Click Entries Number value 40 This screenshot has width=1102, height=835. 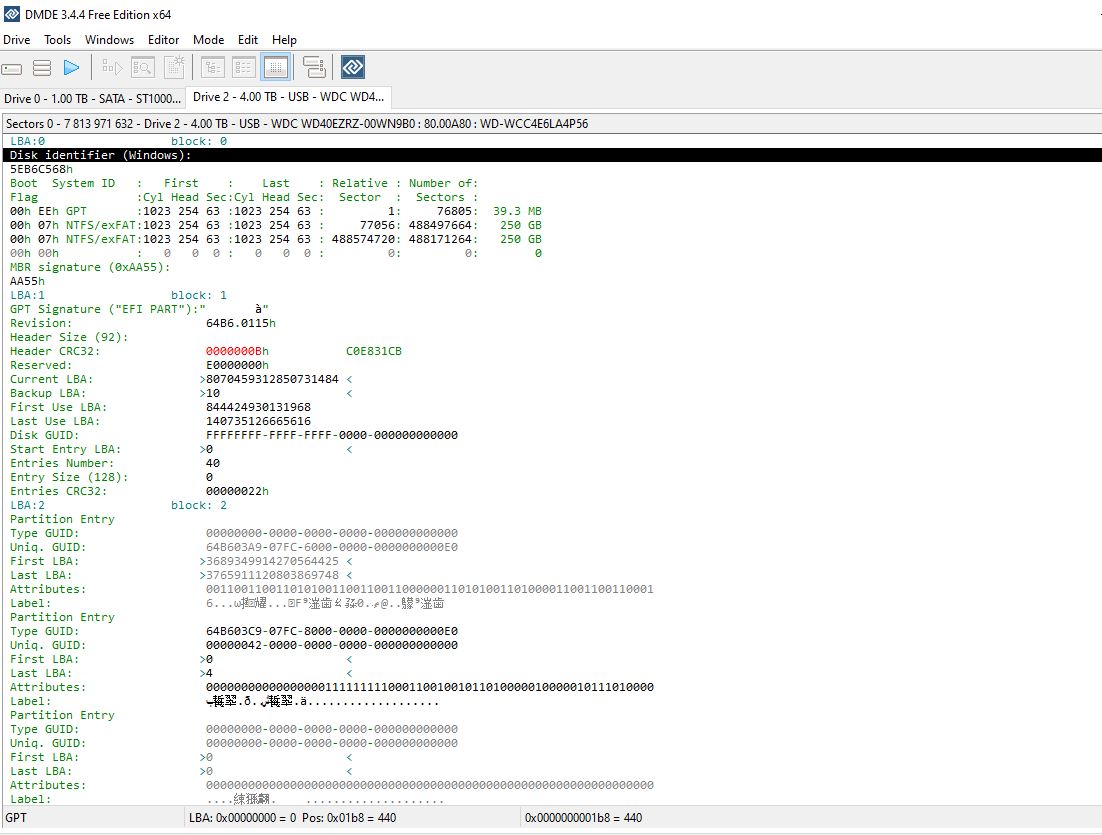point(213,464)
